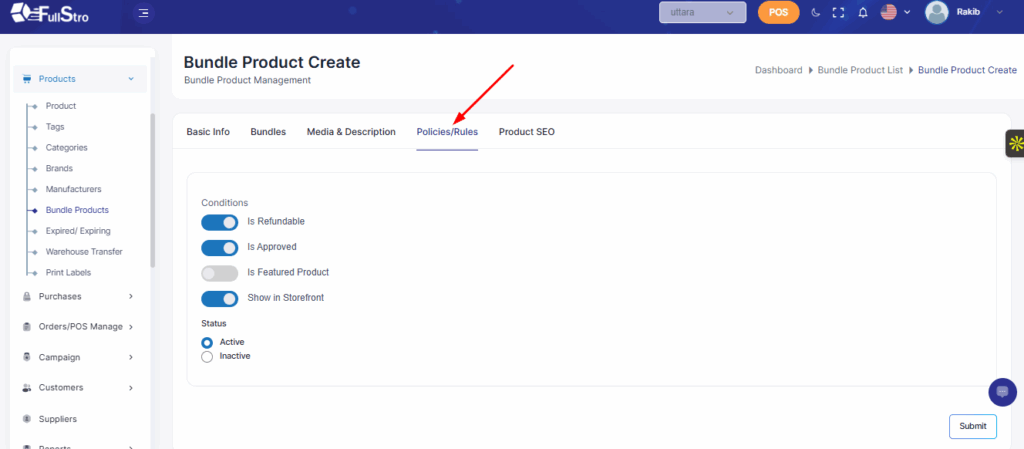
Task: Enter fullscreen mode using header icon
Action: [838, 13]
